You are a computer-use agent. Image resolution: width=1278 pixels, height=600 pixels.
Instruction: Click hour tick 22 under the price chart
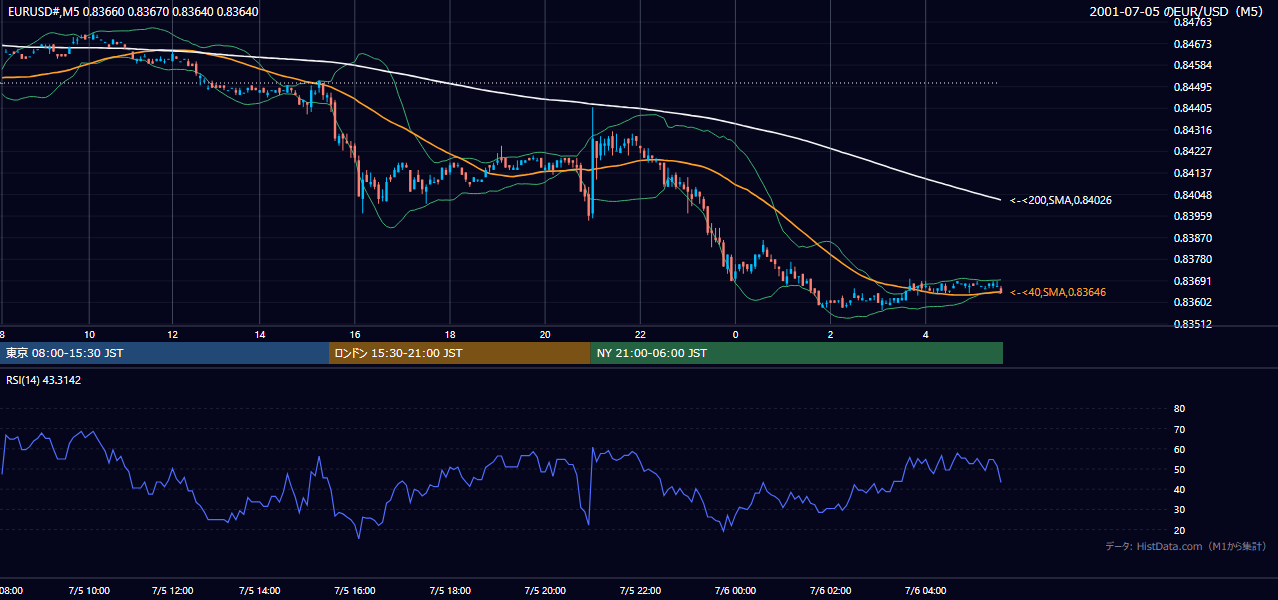click(x=640, y=334)
